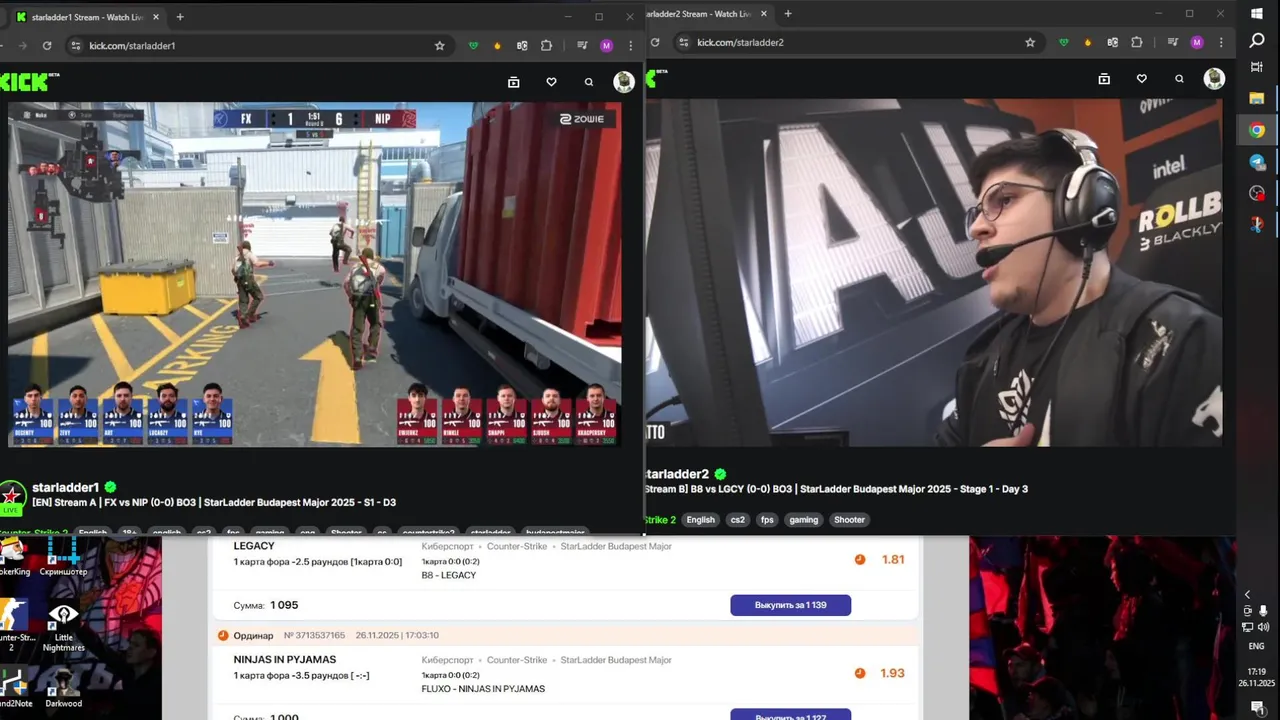
Task: Open Little Nightmares desktop shortcut
Action: [63, 627]
